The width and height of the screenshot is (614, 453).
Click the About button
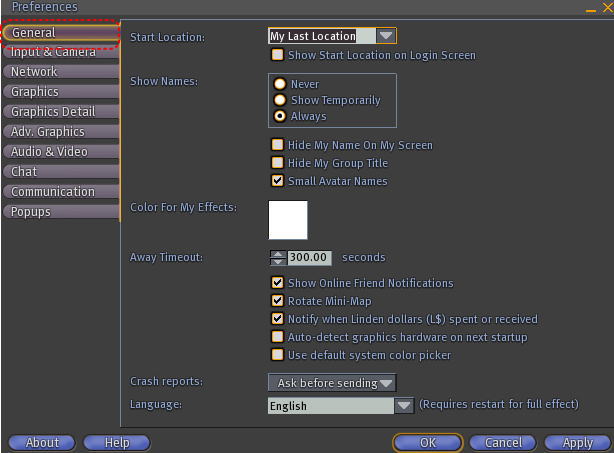pyautogui.click(x=42, y=443)
